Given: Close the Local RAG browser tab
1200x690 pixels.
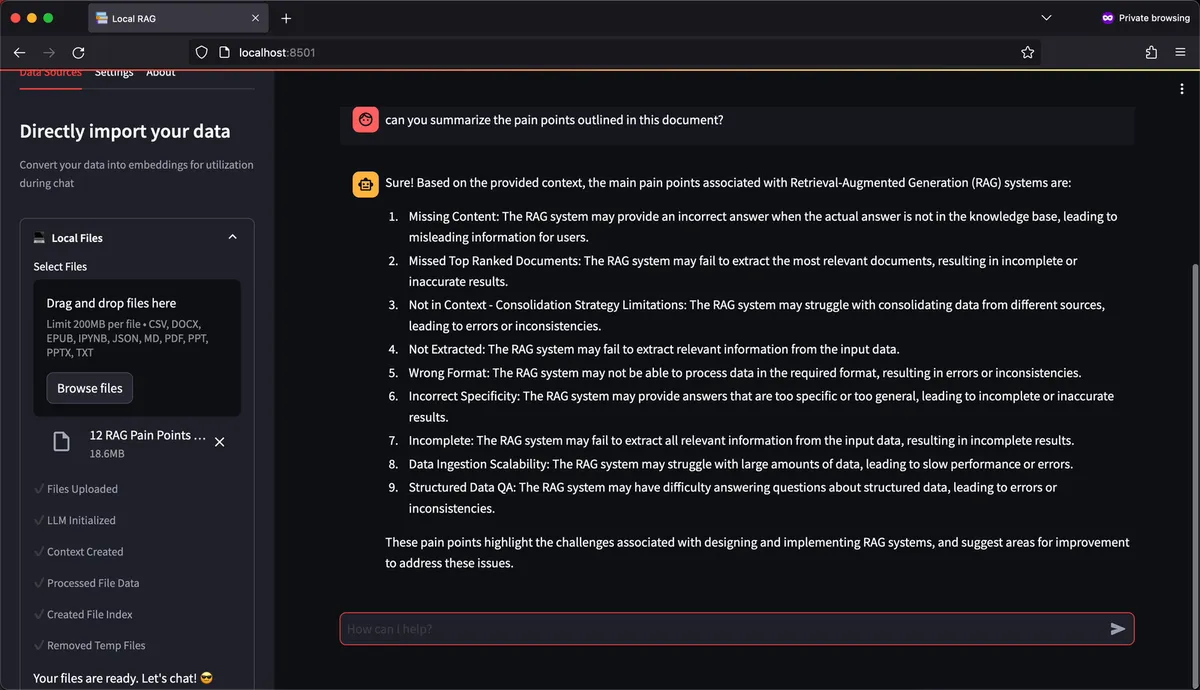Looking at the screenshot, I should [256, 18].
